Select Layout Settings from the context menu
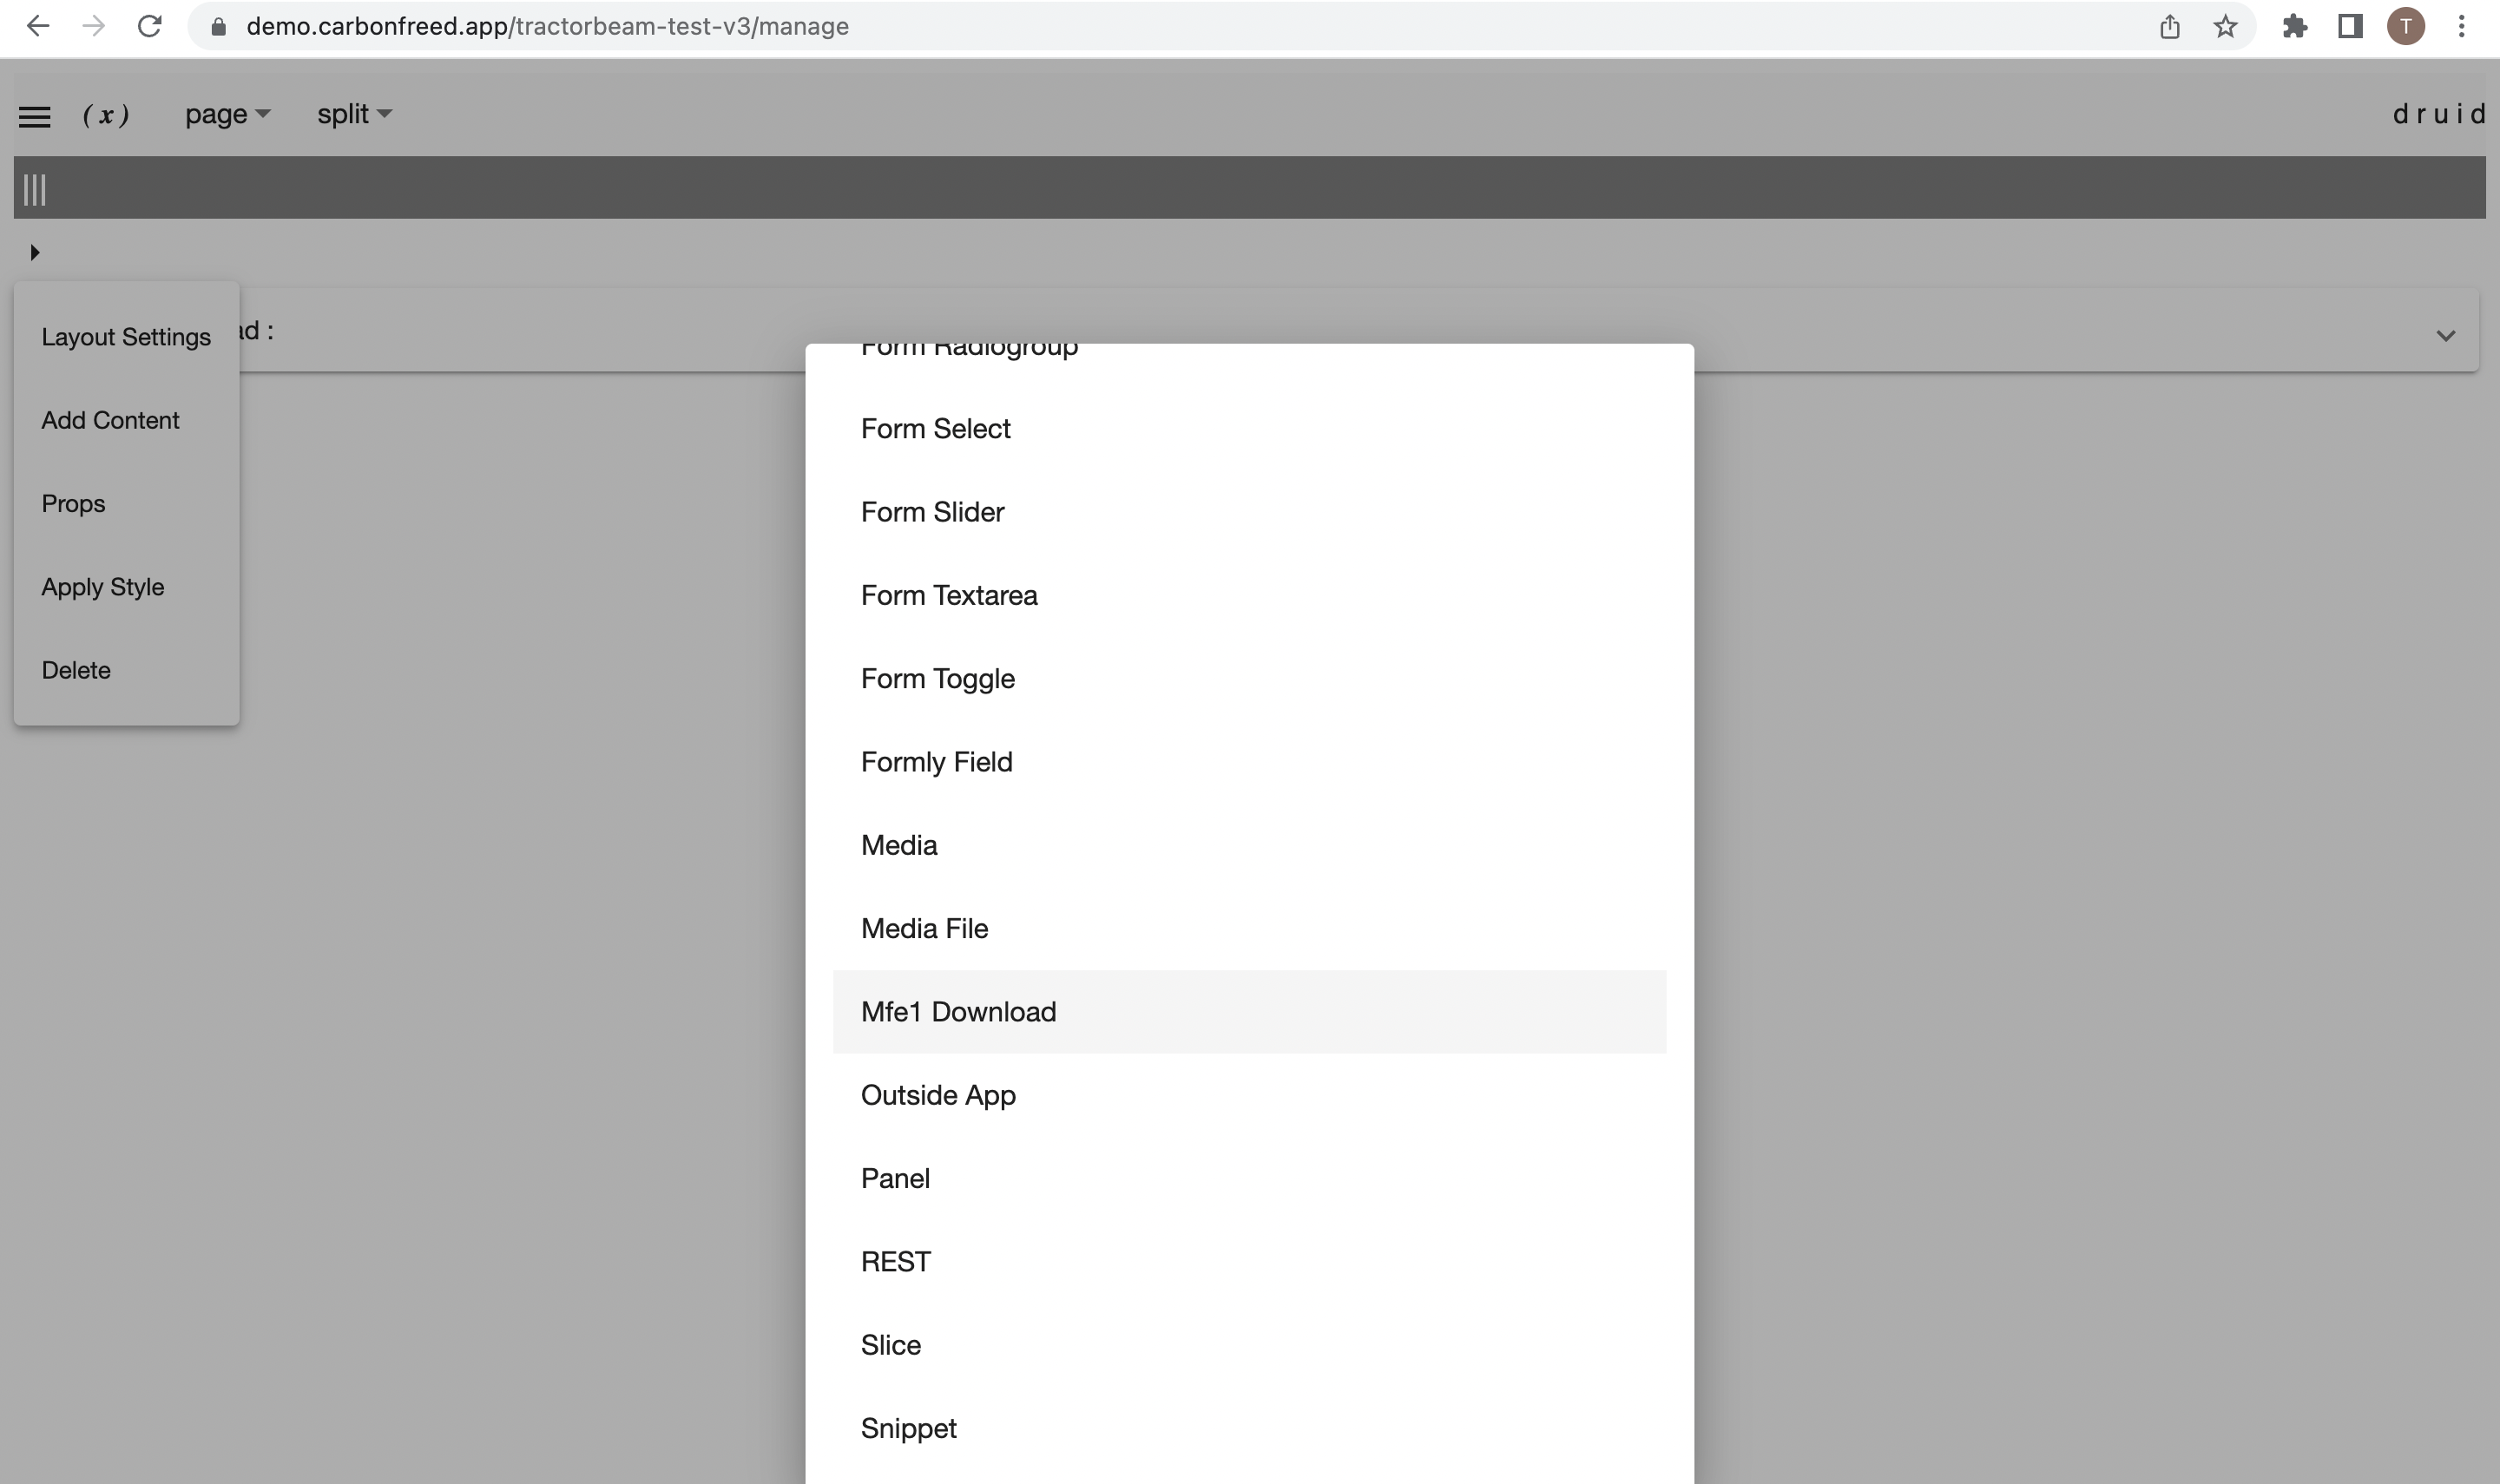This screenshot has height=1484, width=2500. tap(126, 337)
